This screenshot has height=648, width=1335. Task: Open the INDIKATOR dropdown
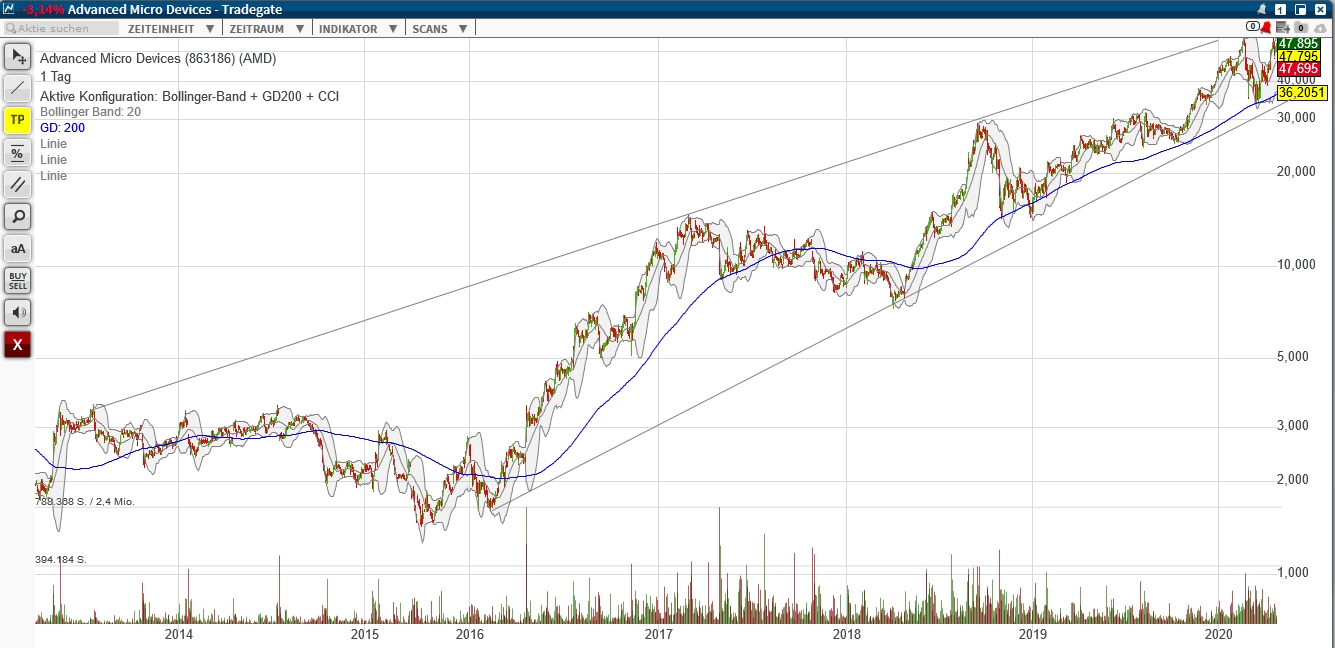coord(358,29)
